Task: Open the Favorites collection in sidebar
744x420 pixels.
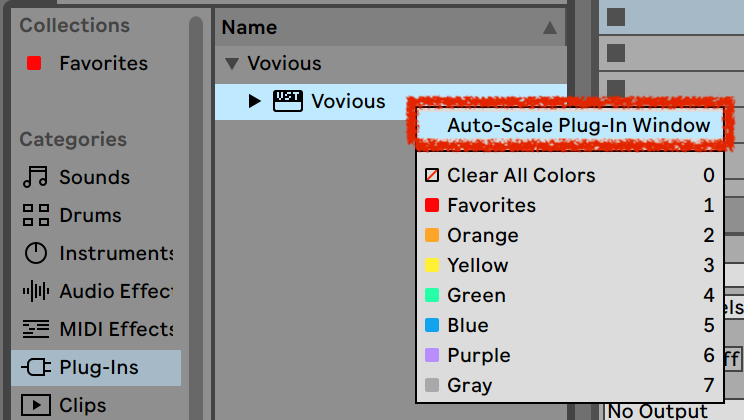Action: [102, 63]
